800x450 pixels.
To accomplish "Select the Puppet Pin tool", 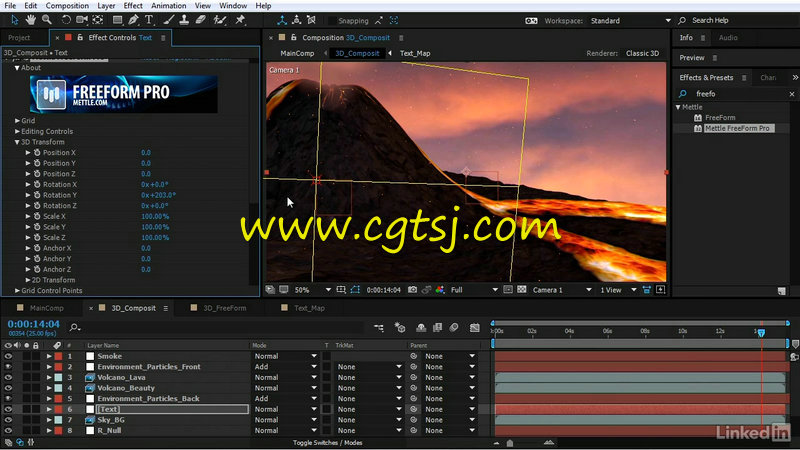I will [240, 20].
